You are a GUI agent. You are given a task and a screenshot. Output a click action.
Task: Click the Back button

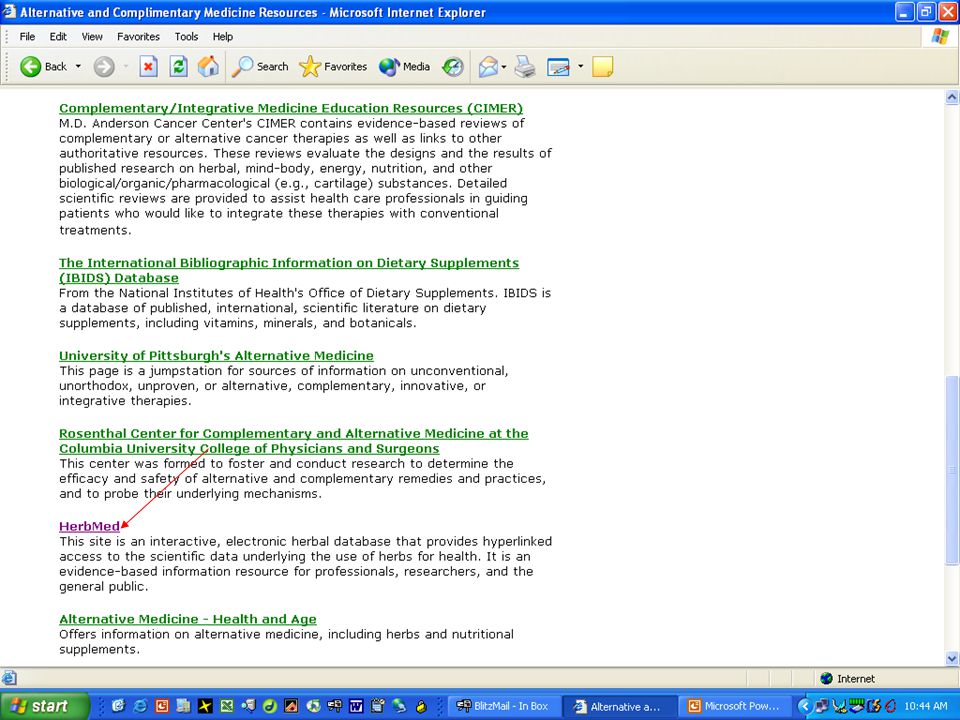coord(43,66)
